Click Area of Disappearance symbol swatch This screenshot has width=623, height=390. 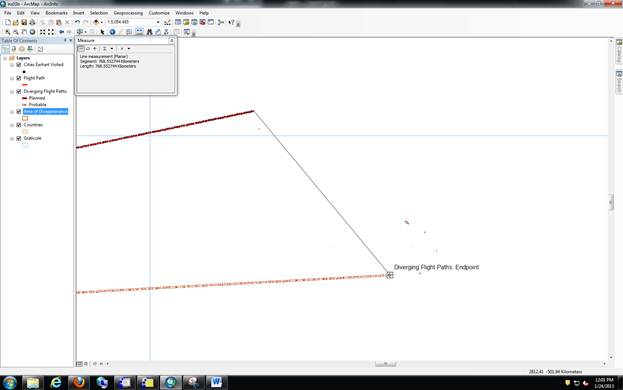click(25, 118)
